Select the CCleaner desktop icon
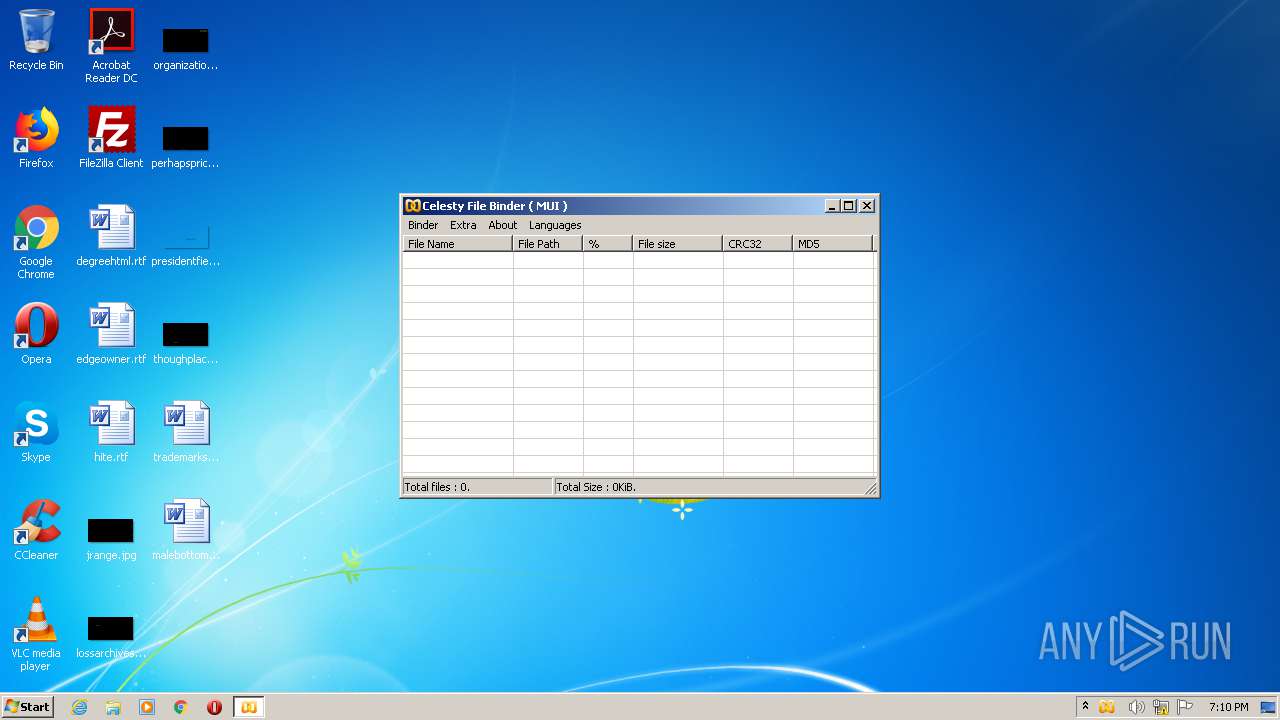This screenshot has width=1280, height=720. click(36, 530)
